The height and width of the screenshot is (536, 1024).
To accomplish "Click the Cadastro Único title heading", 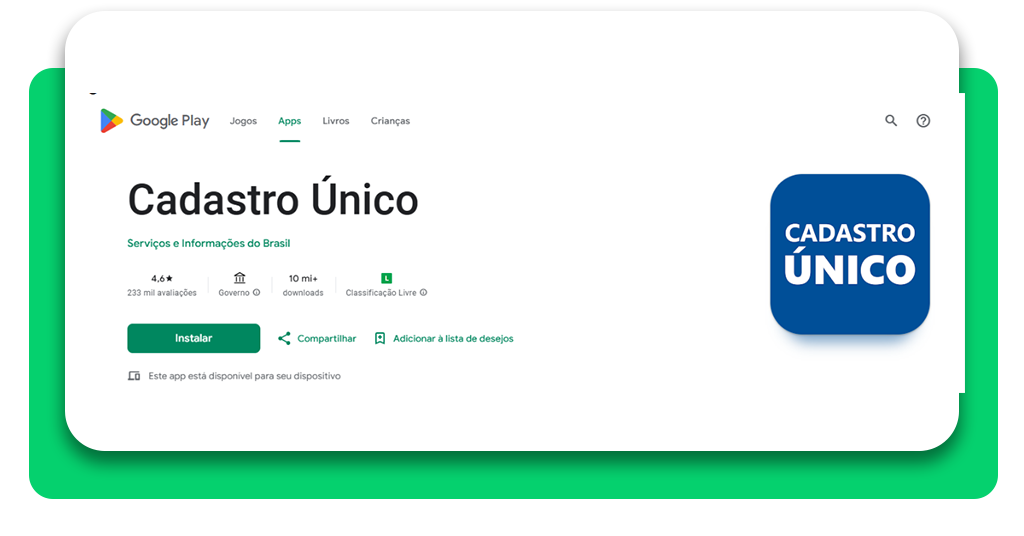I will [x=272, y=200].
